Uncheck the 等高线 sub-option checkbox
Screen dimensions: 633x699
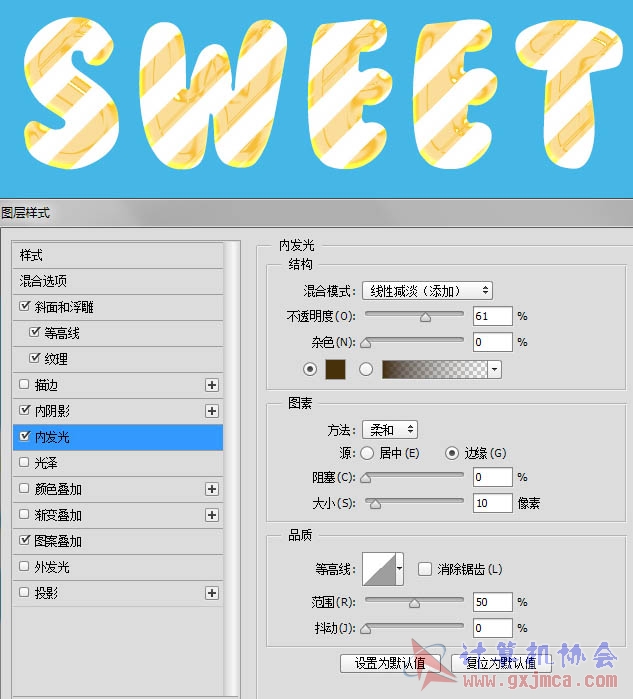(34, 332)
